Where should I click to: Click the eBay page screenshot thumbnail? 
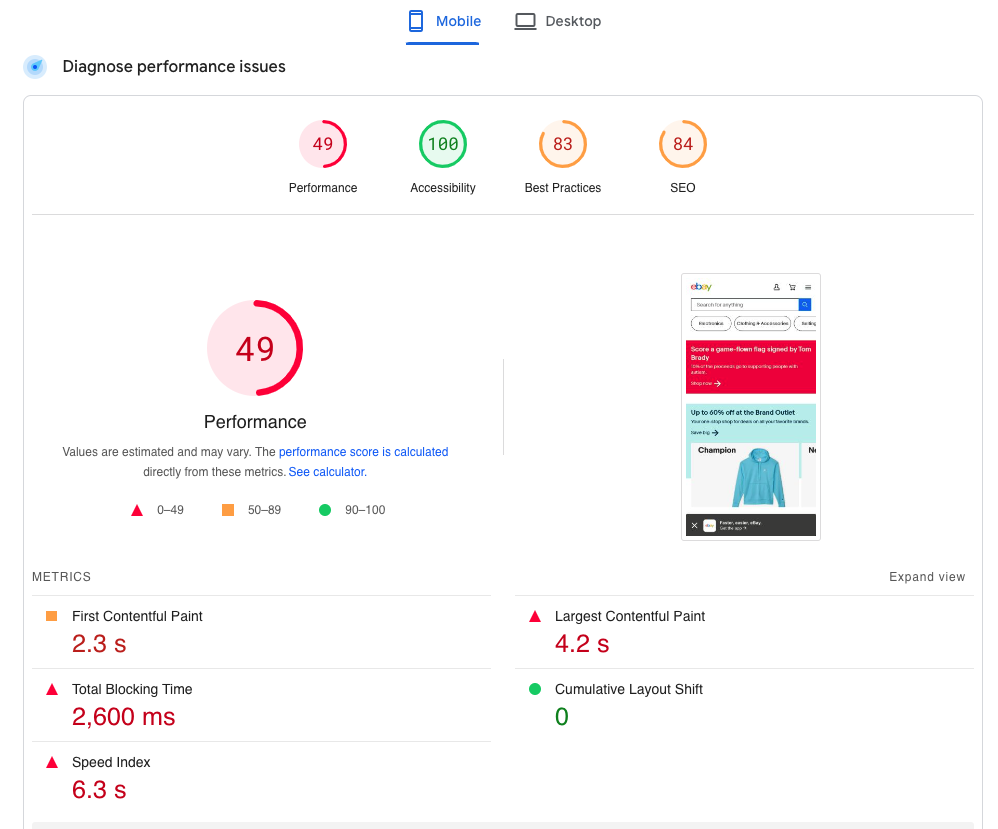pos(750,406)
